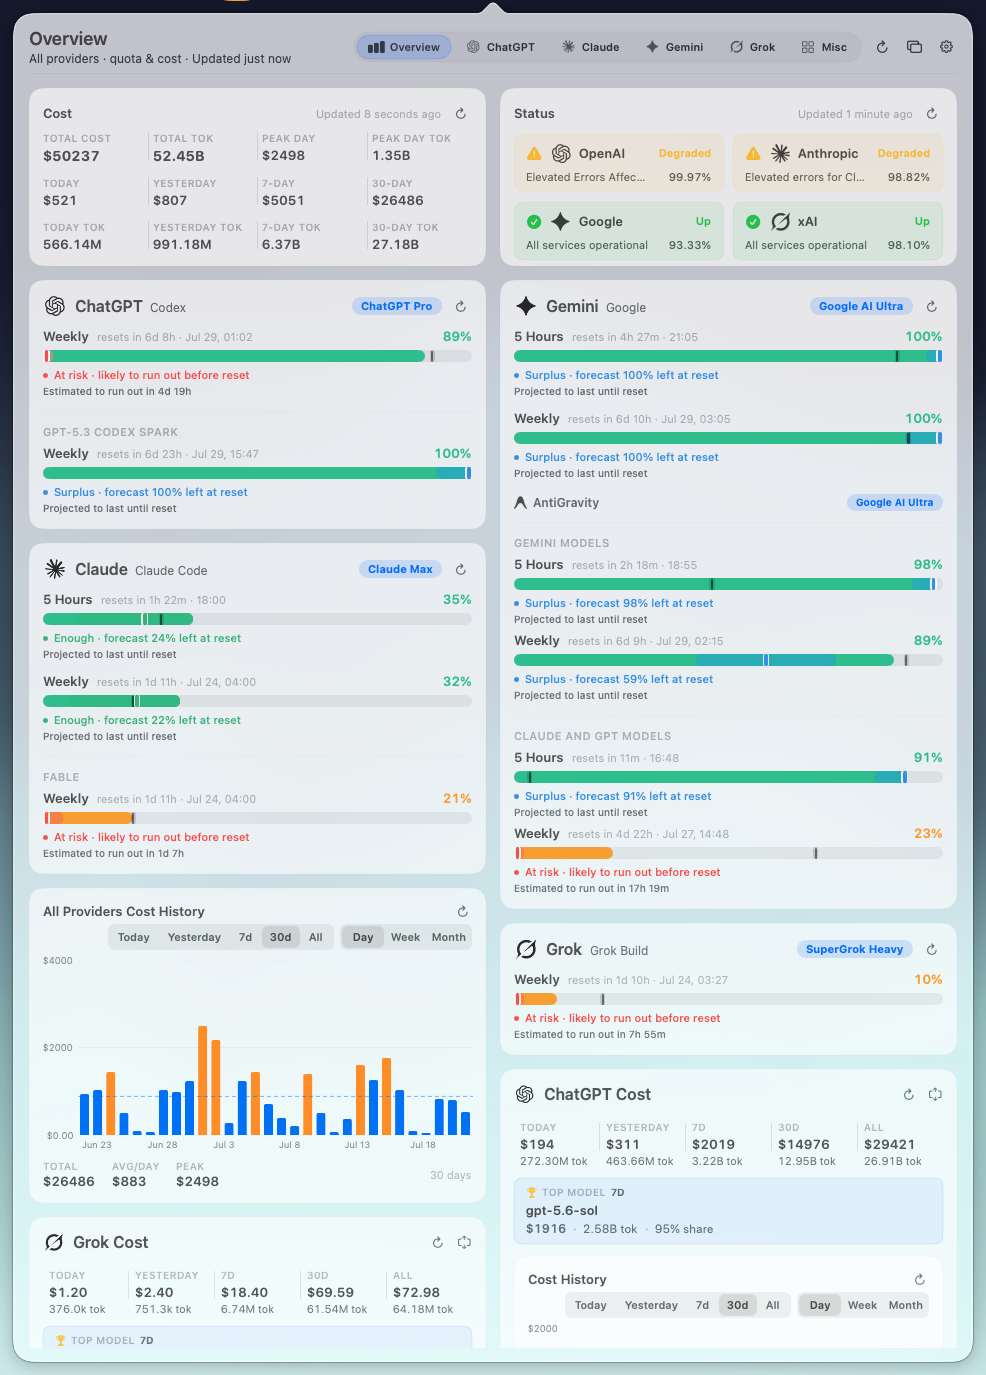Refresh all providers from the header

(882, 47)
